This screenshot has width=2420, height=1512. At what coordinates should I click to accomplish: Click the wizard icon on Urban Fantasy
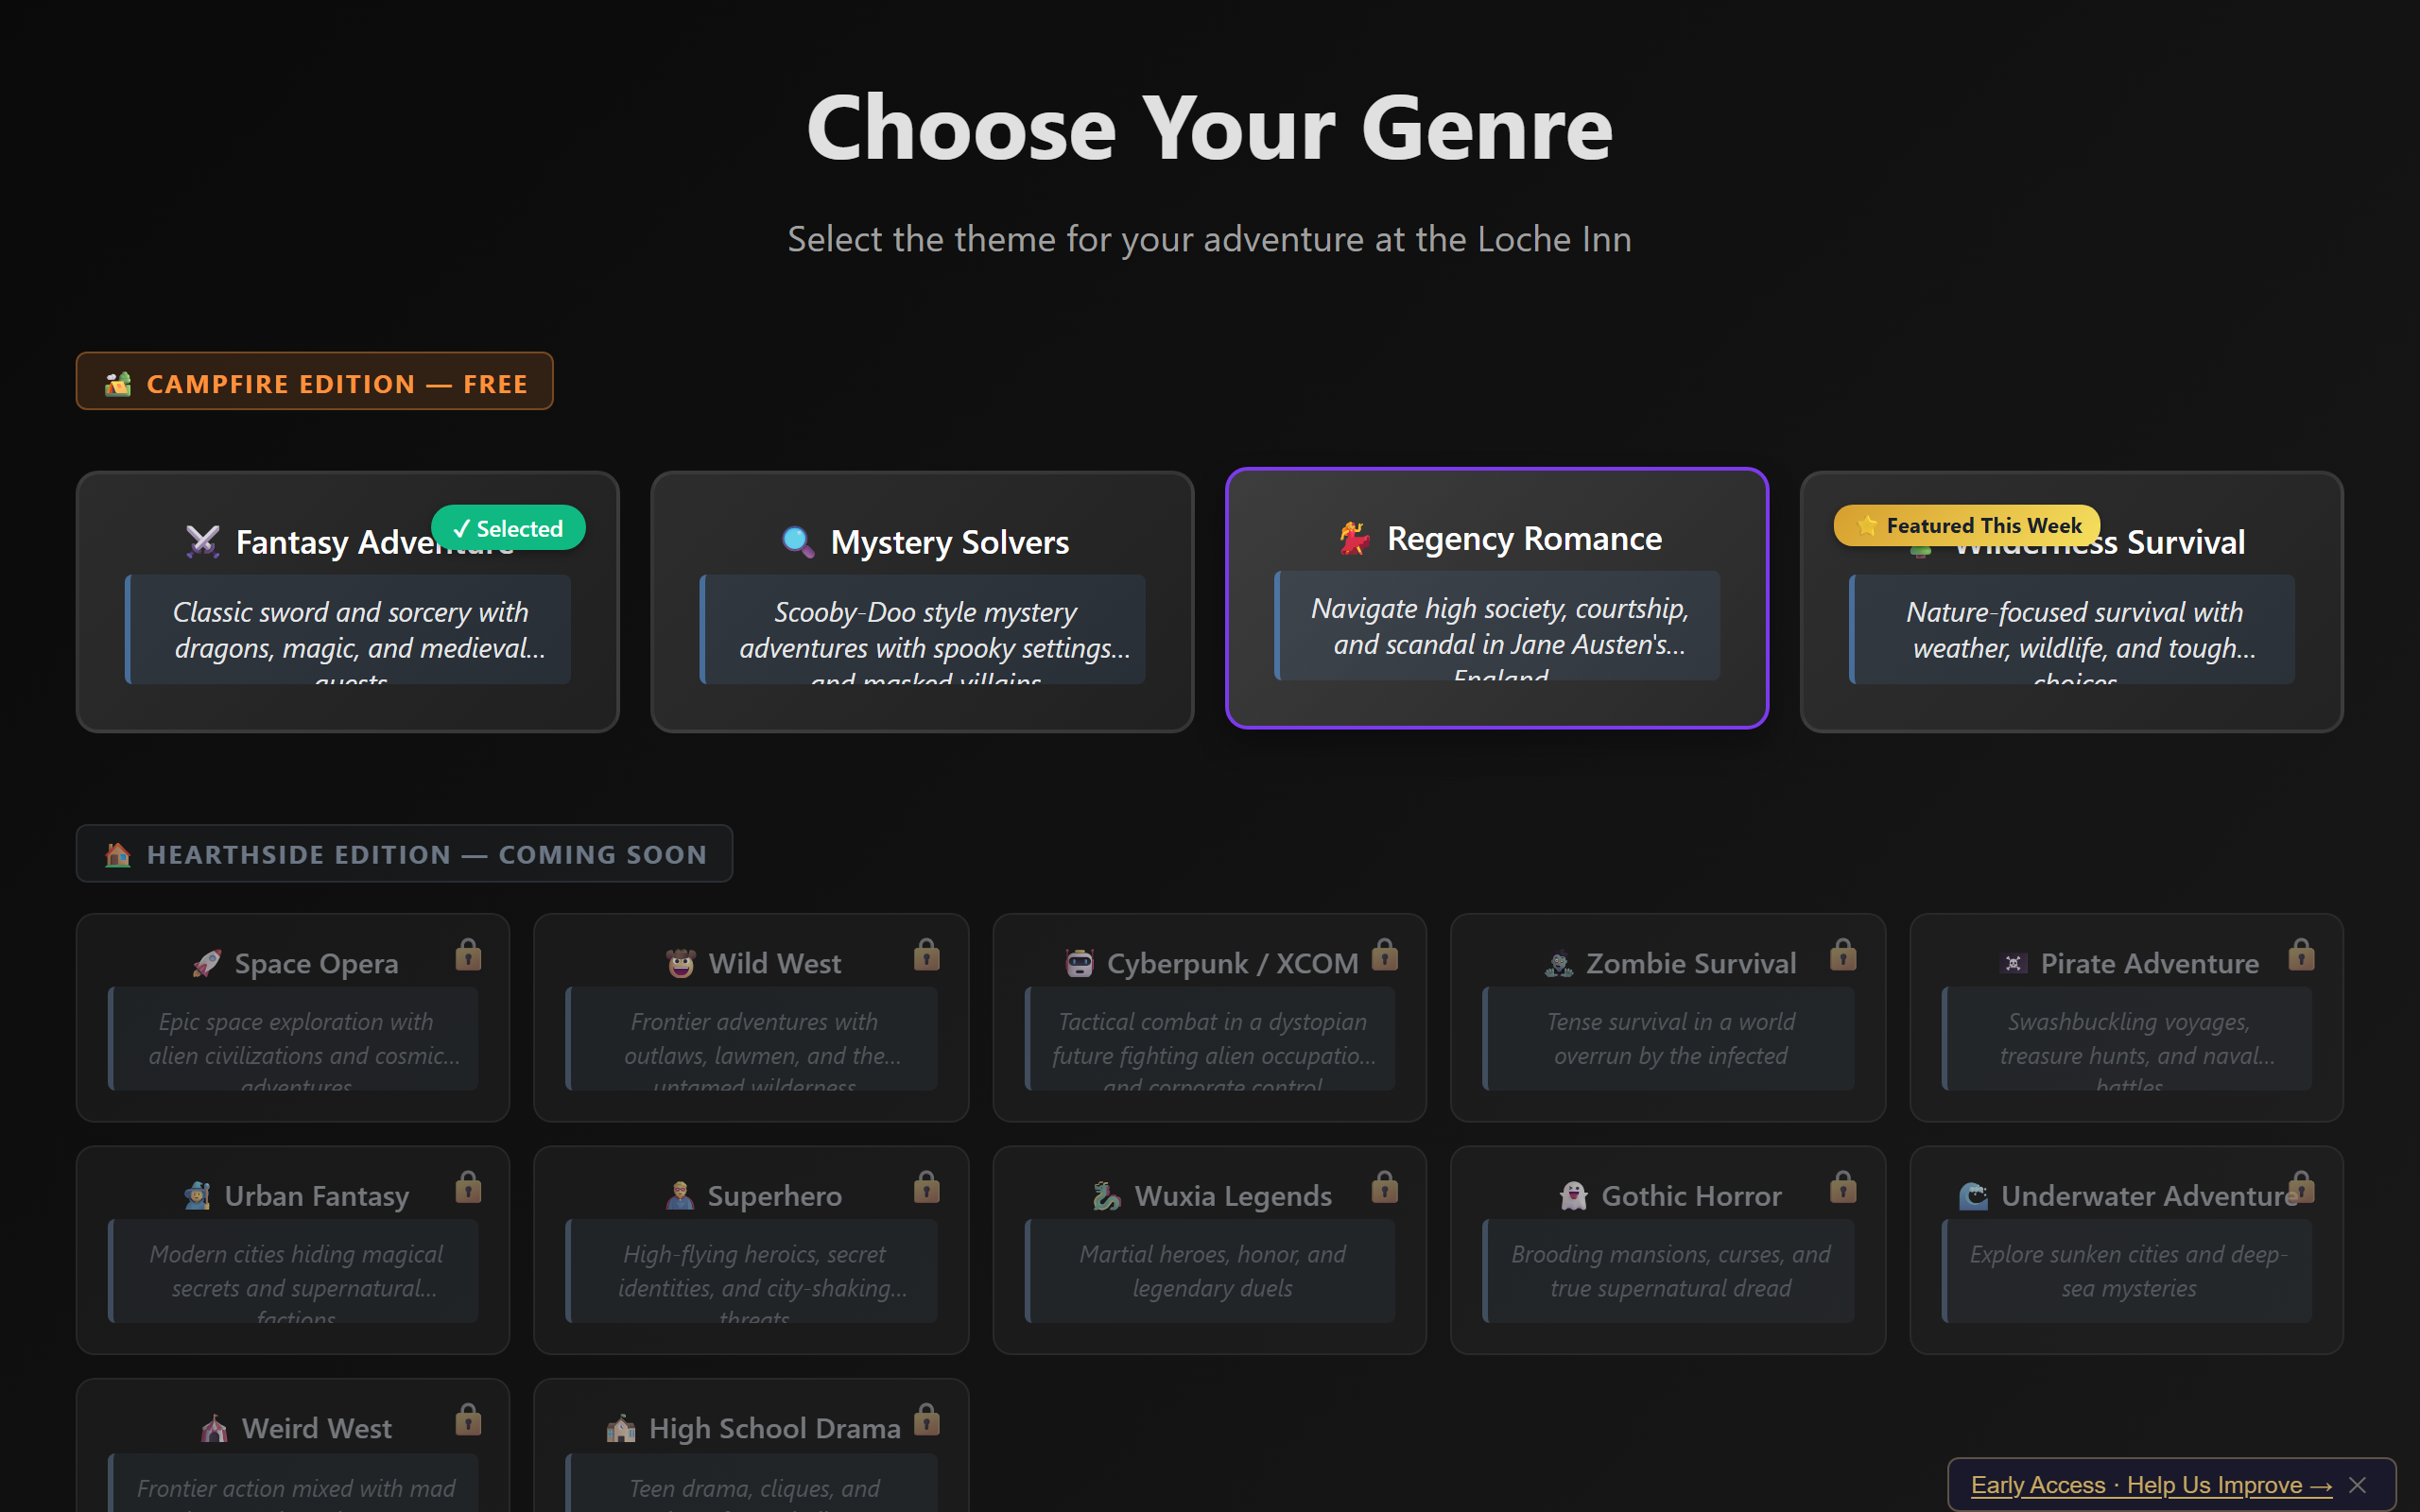pyautogui.click(x=197, y=1195)
